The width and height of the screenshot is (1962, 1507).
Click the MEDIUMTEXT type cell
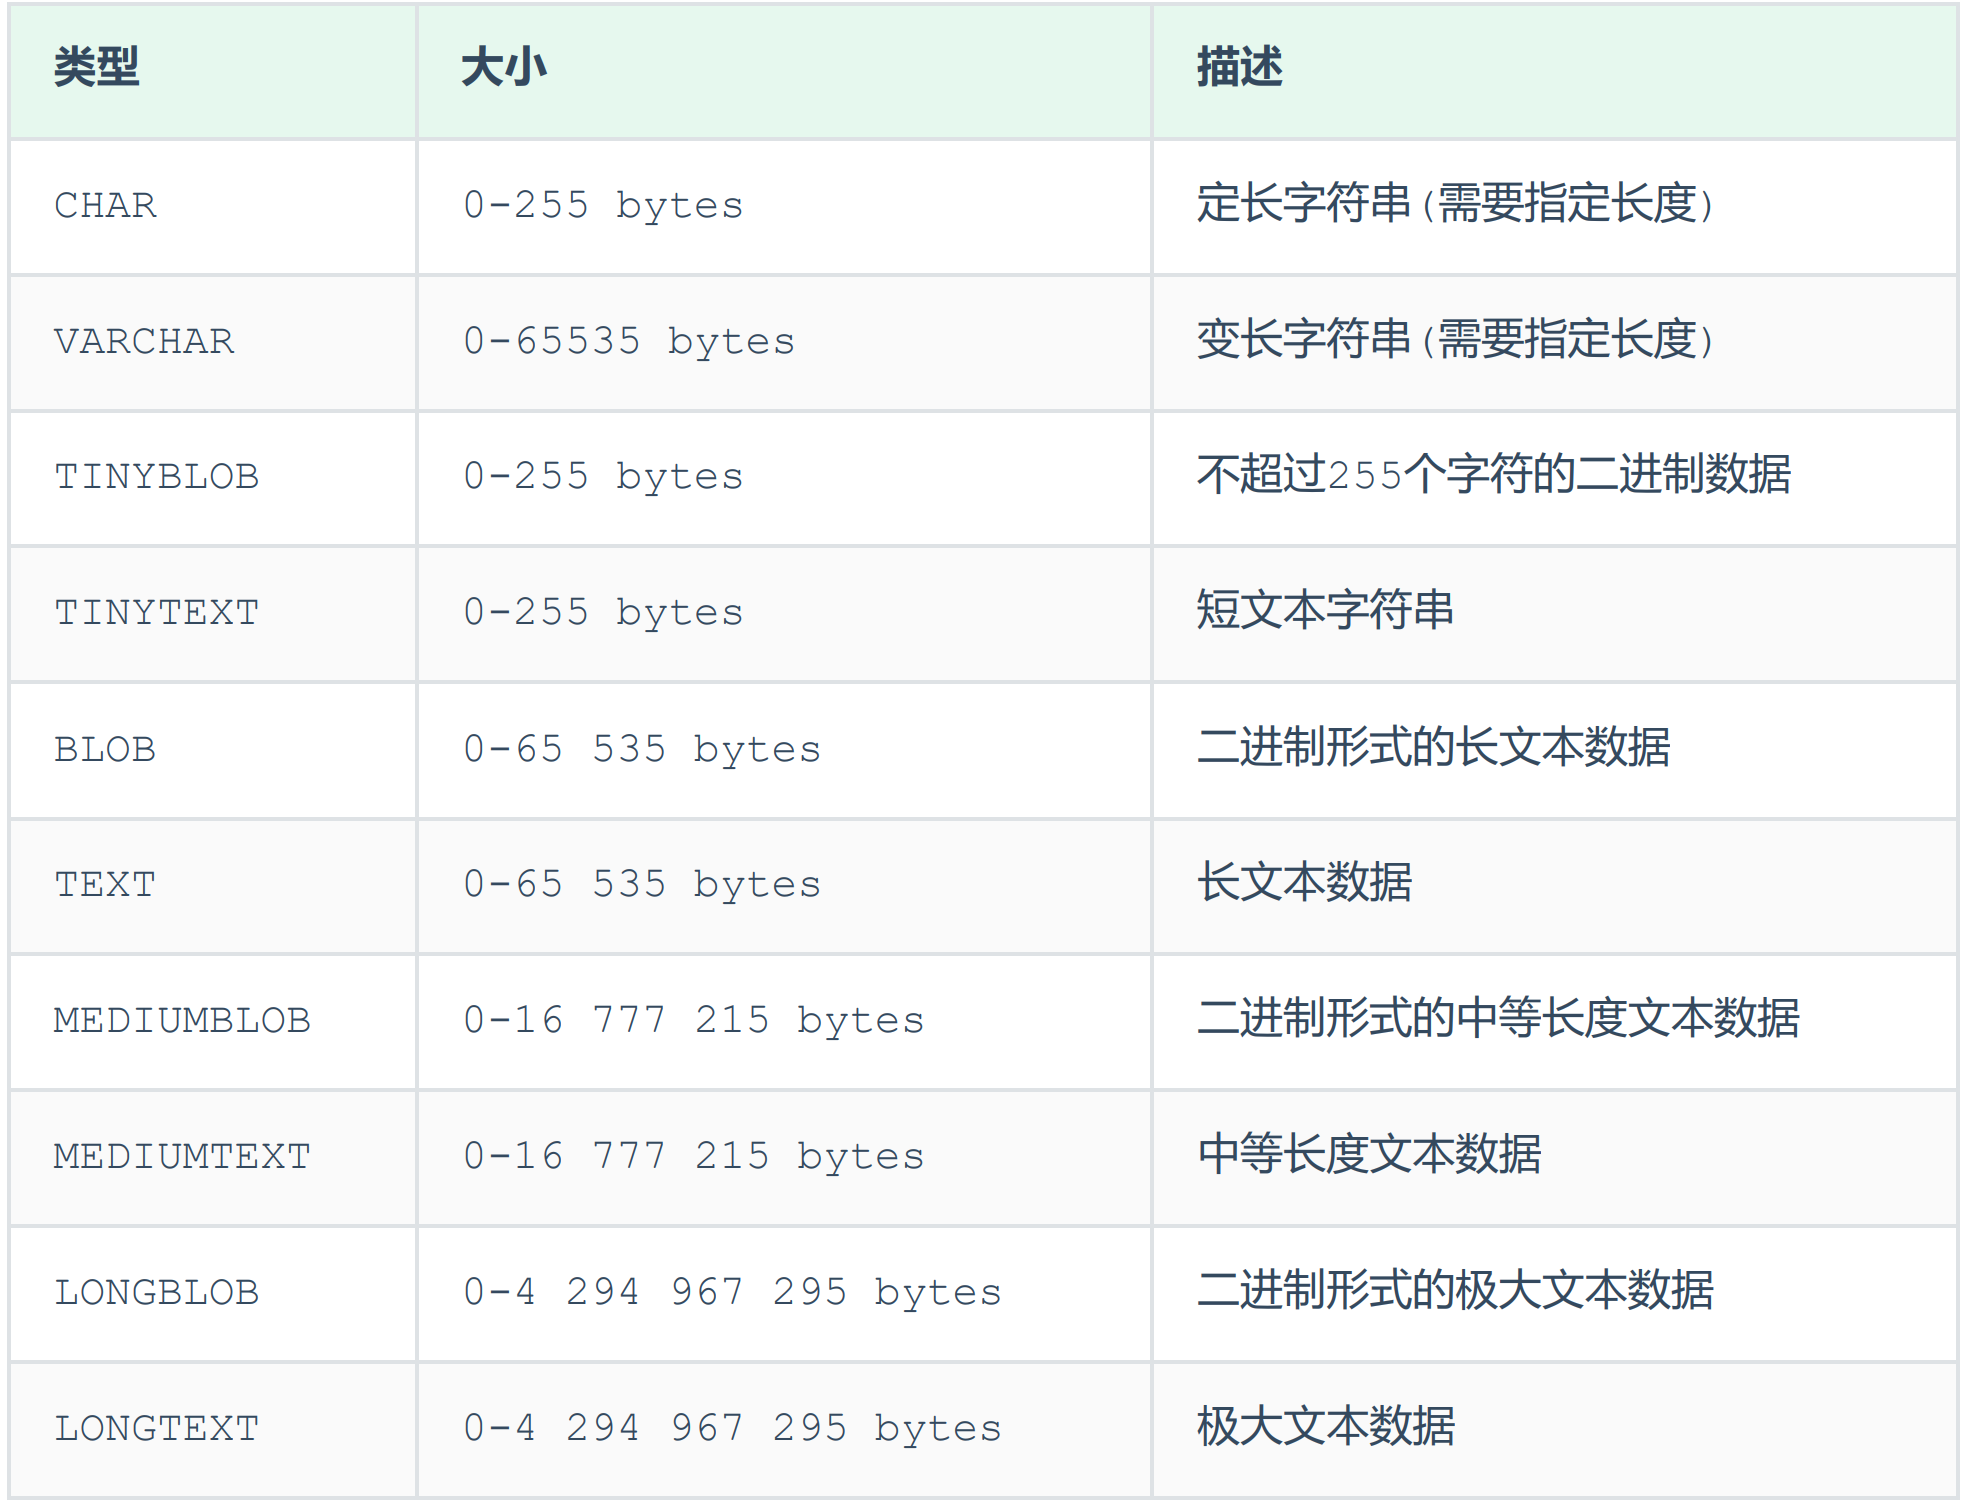(182, 1156)
